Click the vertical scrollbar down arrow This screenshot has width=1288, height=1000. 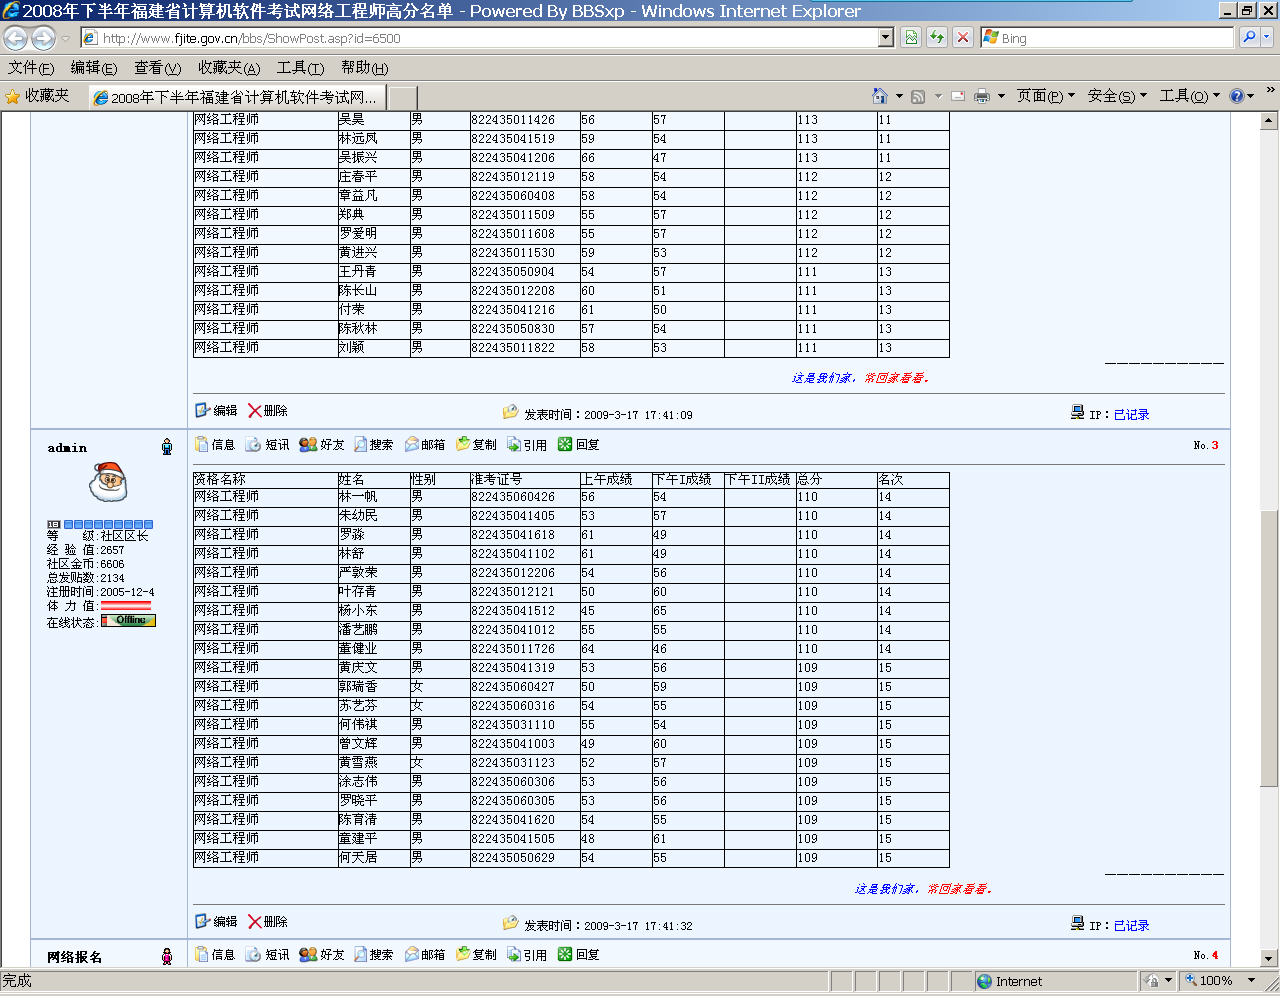click(x=1269, y=958)
